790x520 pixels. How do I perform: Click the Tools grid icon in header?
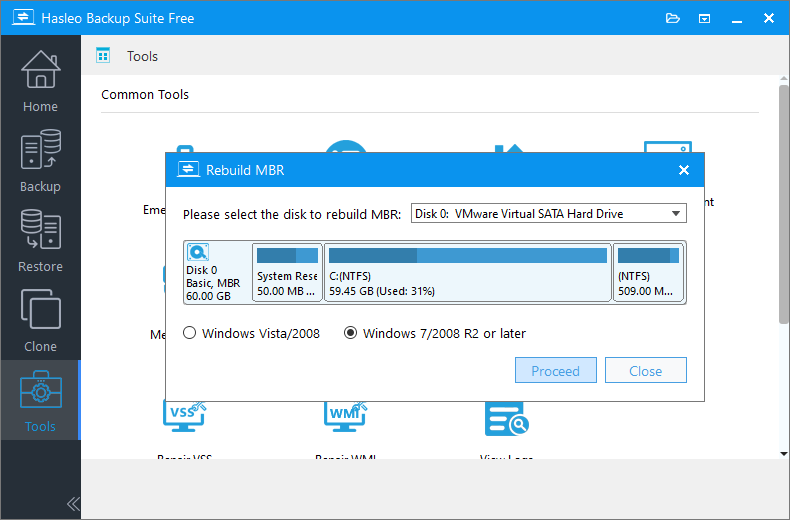coord(103,55)
